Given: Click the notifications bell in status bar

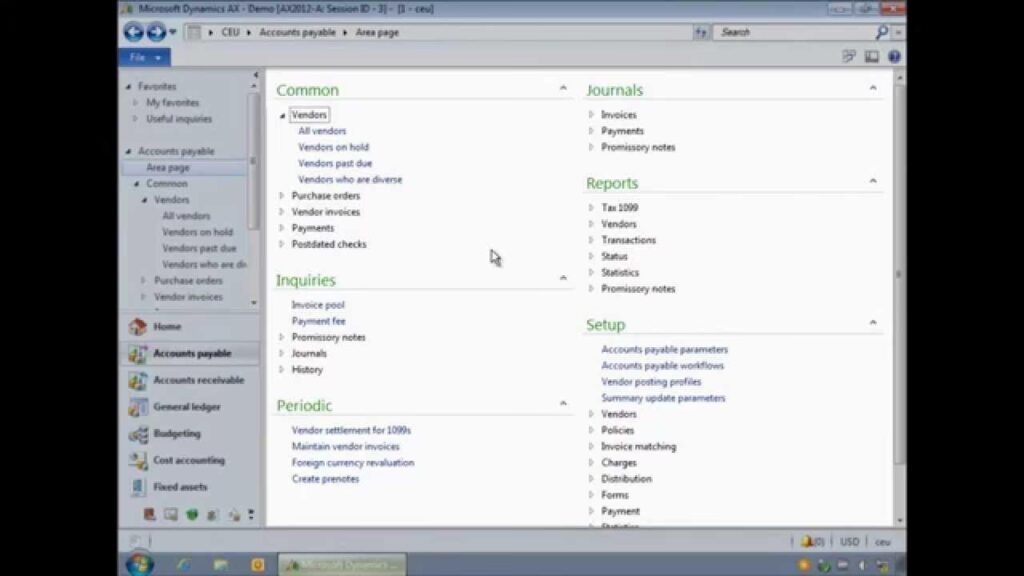Looking at the screenshot, I should 806,541.
